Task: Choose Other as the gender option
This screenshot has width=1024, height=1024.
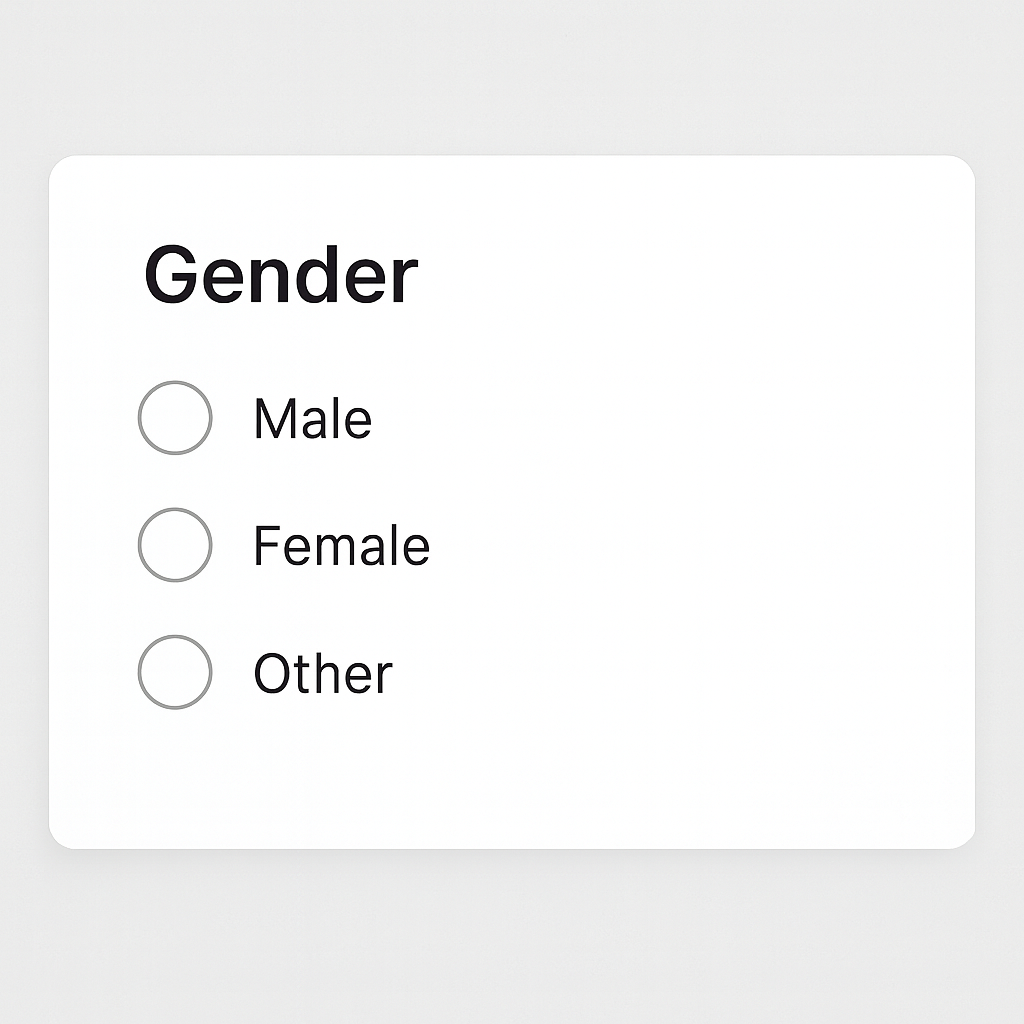Action: pos(175,672)
